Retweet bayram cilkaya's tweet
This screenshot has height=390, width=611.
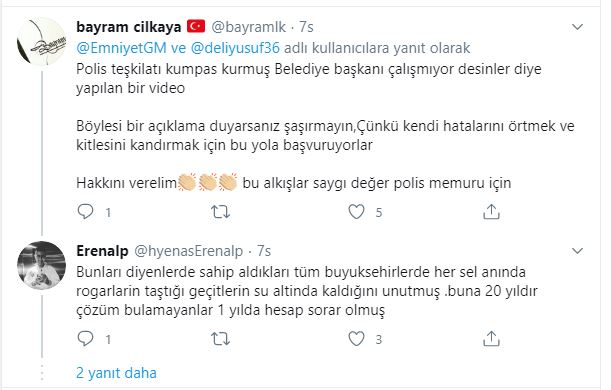tap(220, 212)
